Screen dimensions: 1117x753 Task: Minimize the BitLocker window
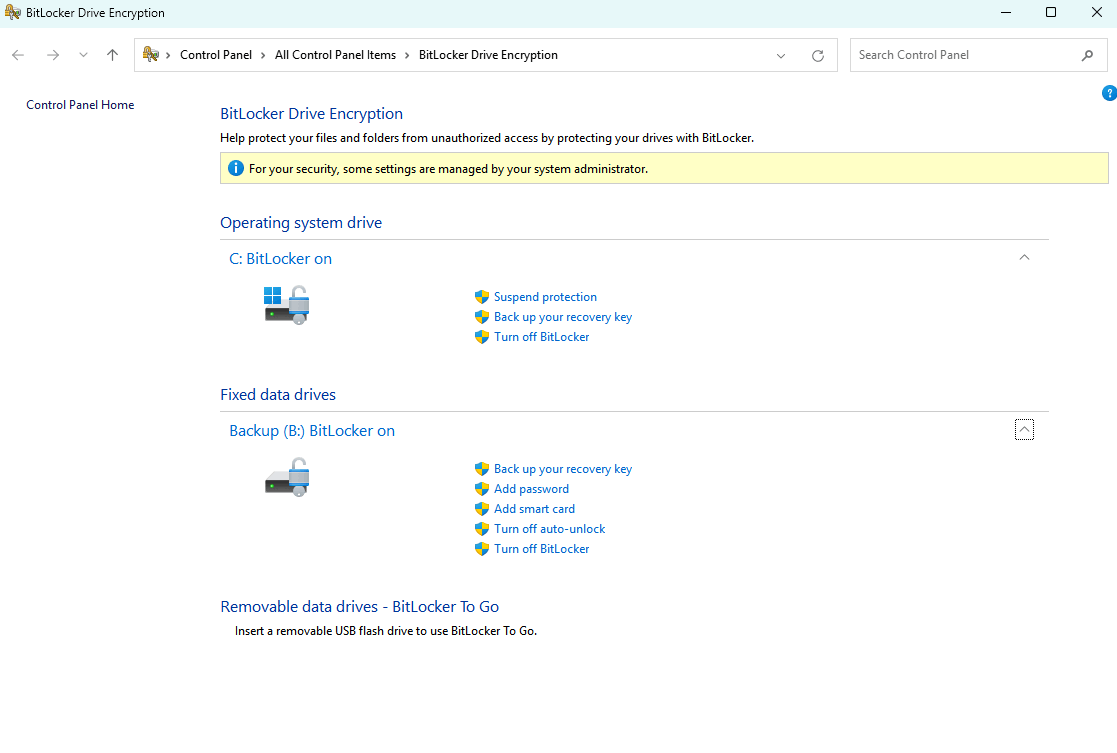(x=1006, y=13)
